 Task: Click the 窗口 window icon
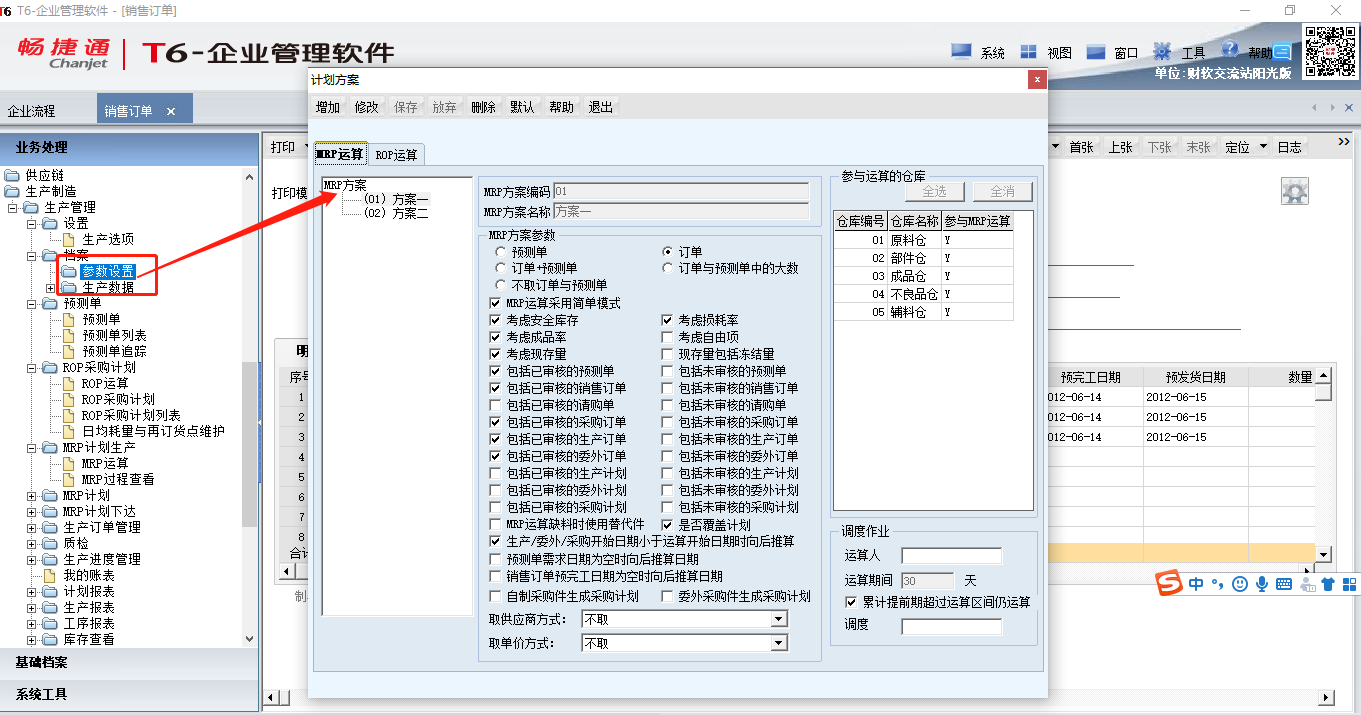(1096, 52)
